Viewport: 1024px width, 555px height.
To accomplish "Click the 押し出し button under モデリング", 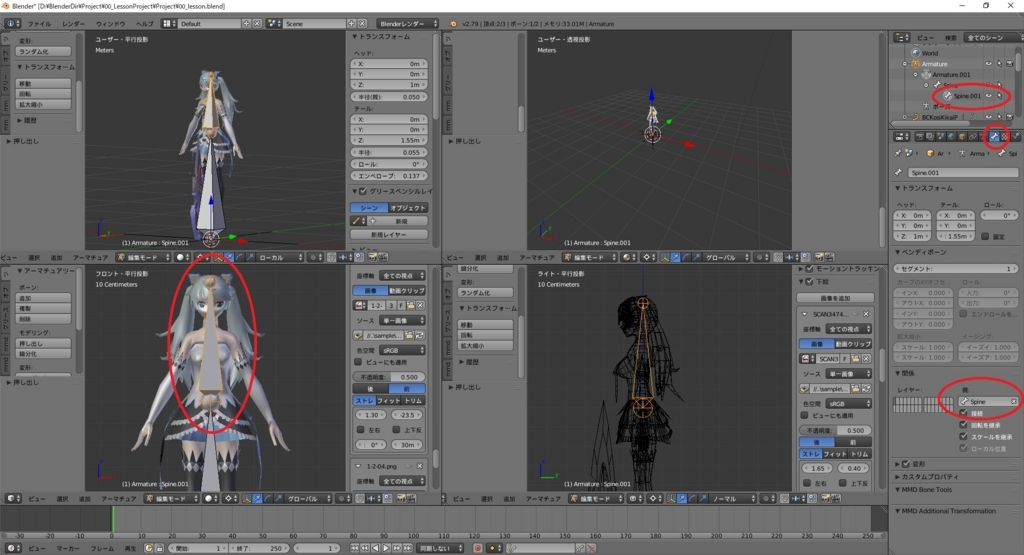I will [44, 343].
